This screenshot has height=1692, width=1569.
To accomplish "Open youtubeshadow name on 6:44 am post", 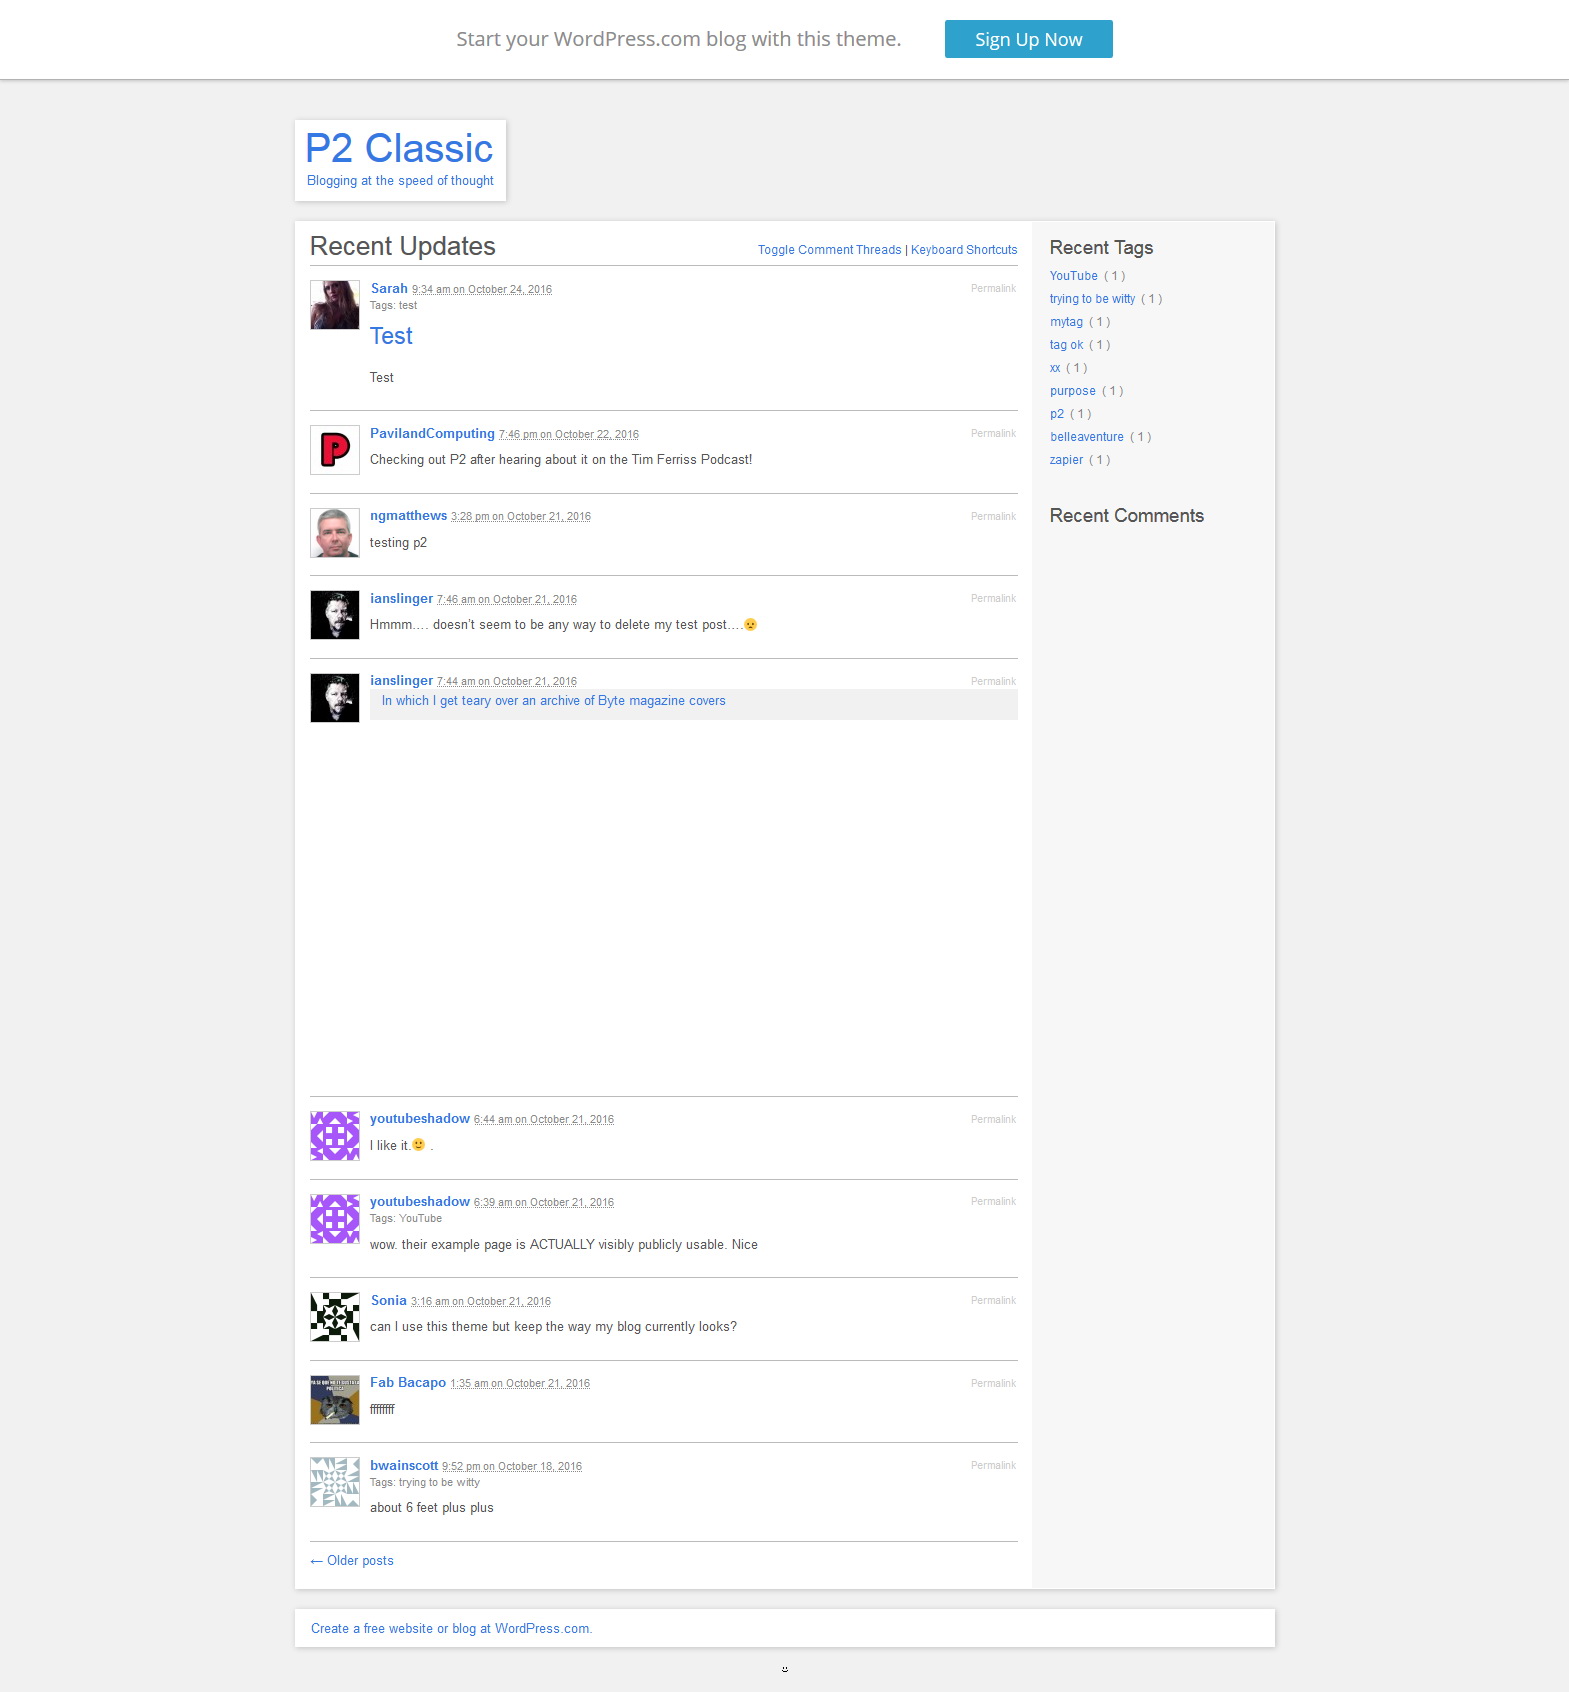I will point(420,1118).
